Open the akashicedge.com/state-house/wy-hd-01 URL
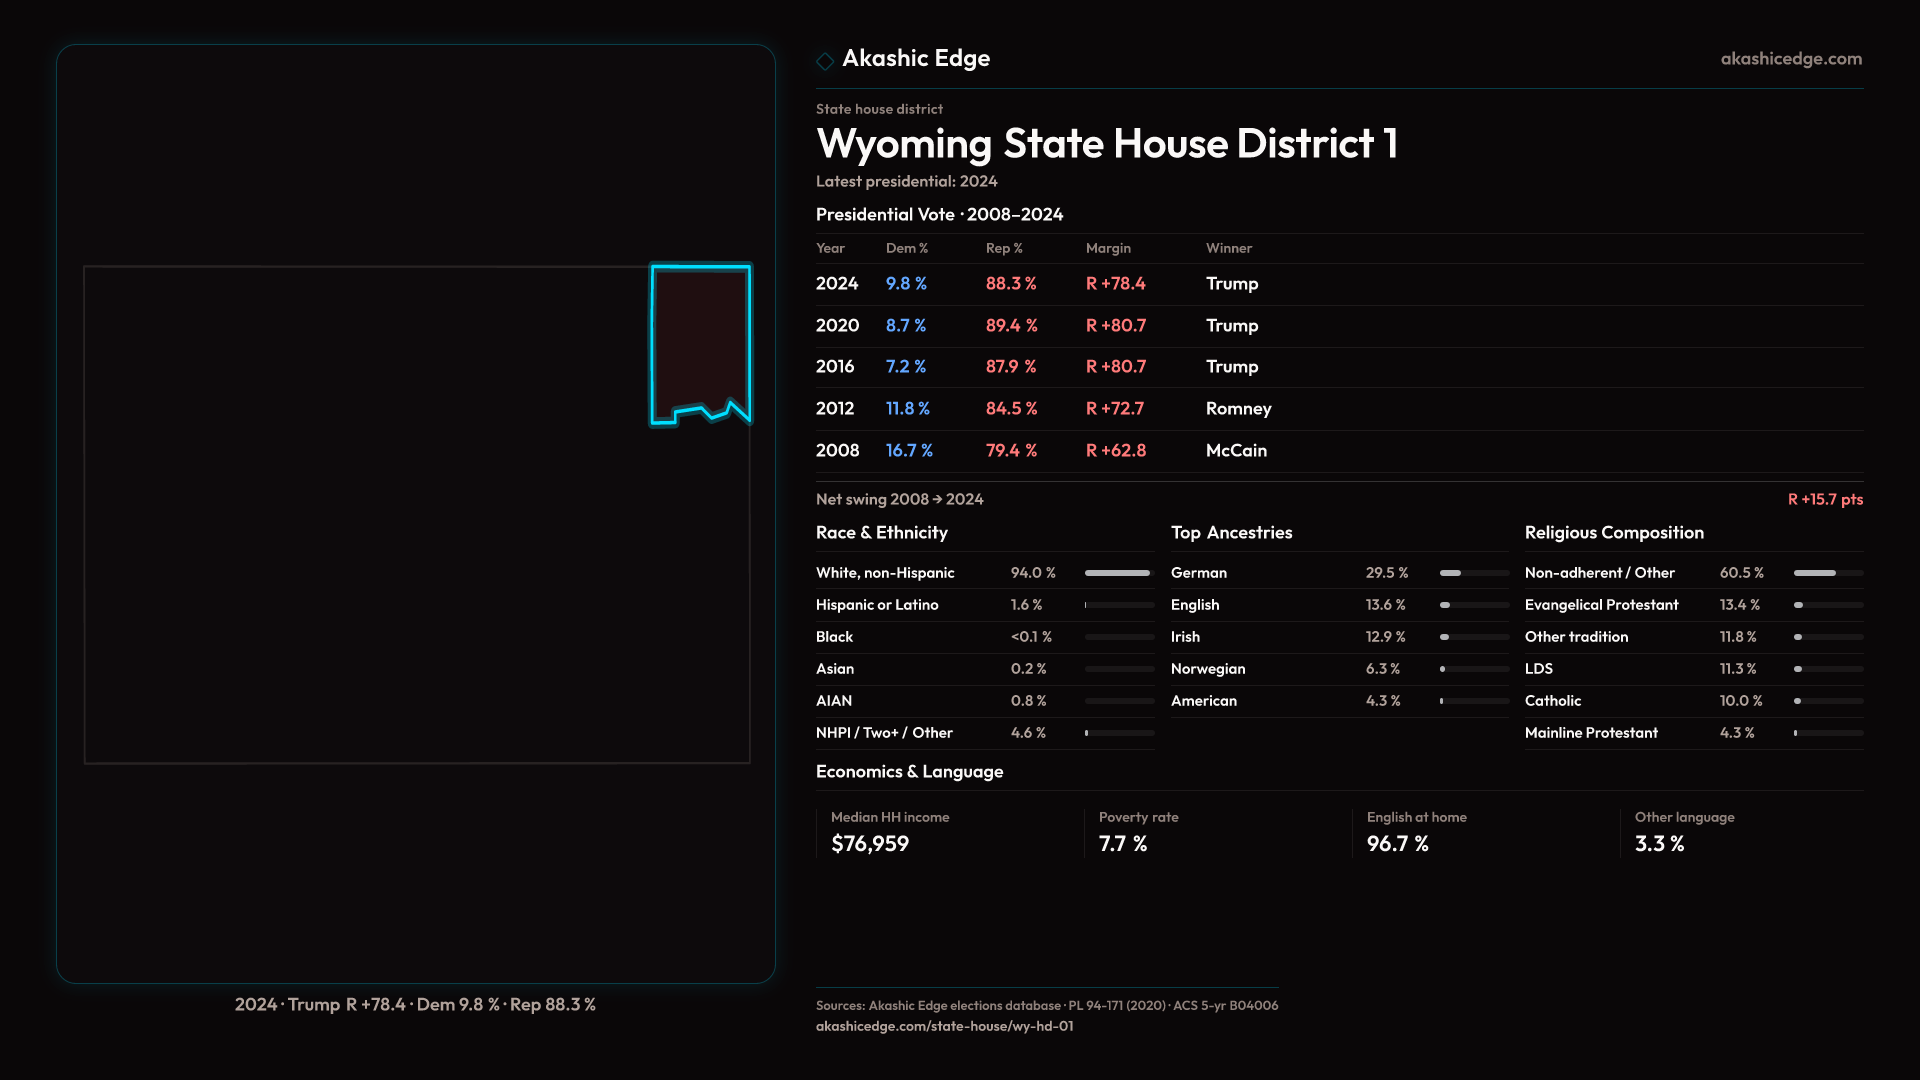 [944, 1026]
